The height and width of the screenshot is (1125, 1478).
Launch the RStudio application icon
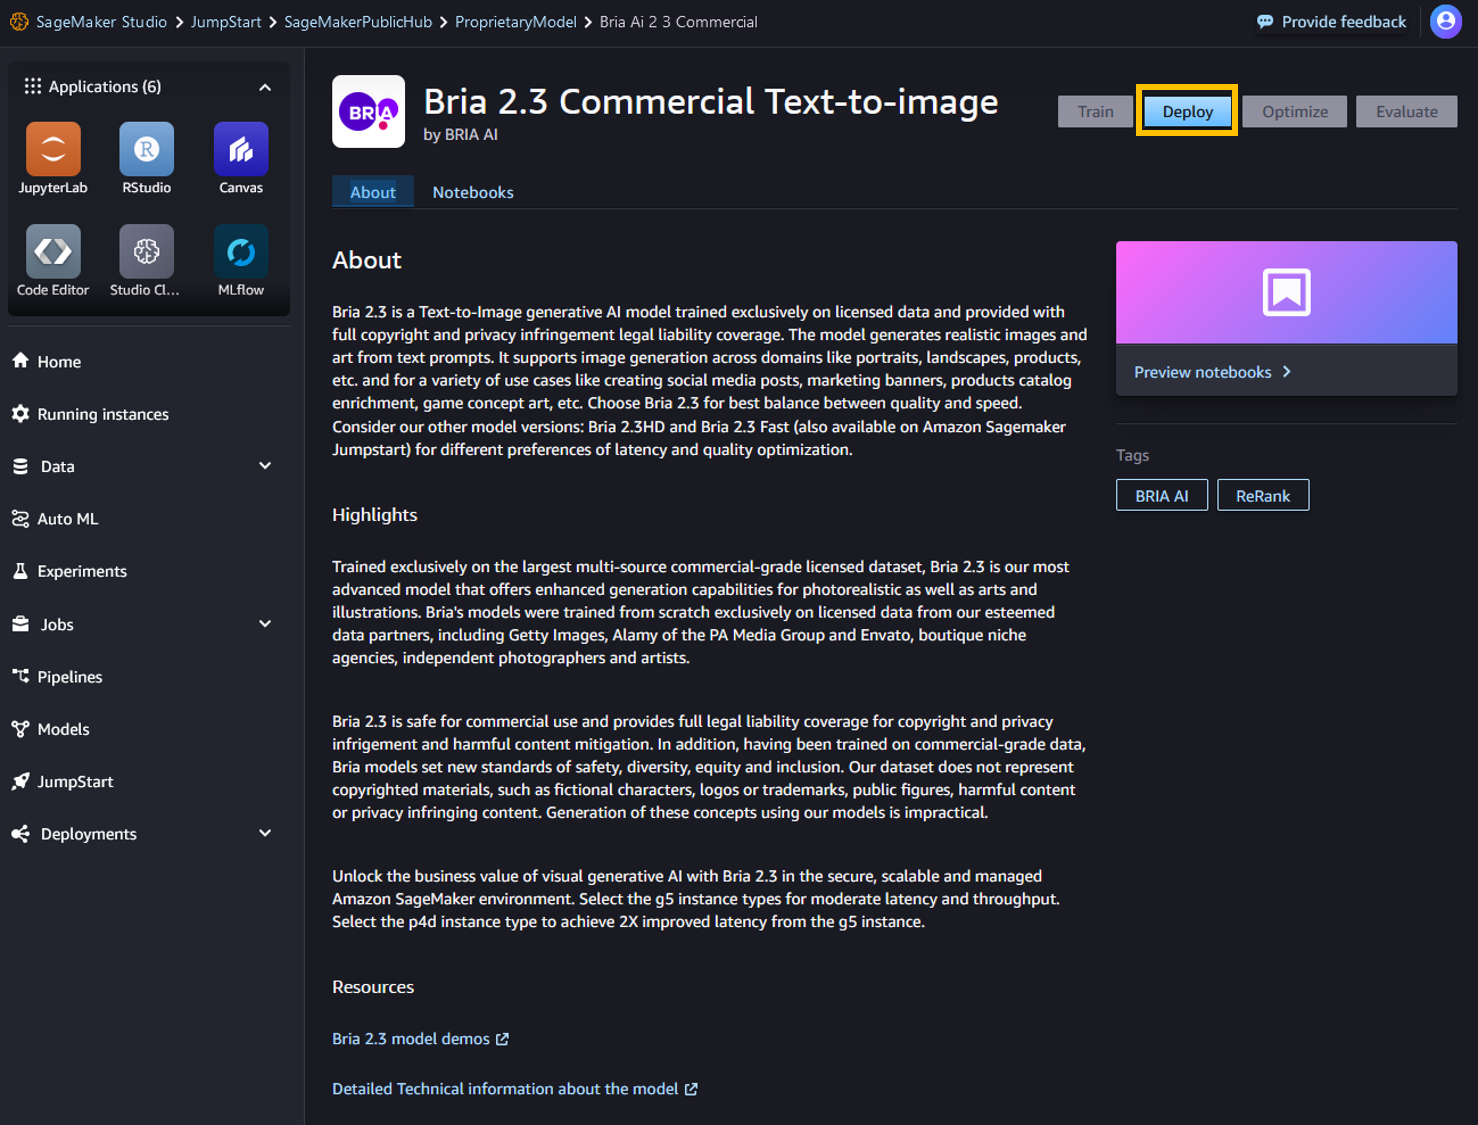click(x=147, y=149)
